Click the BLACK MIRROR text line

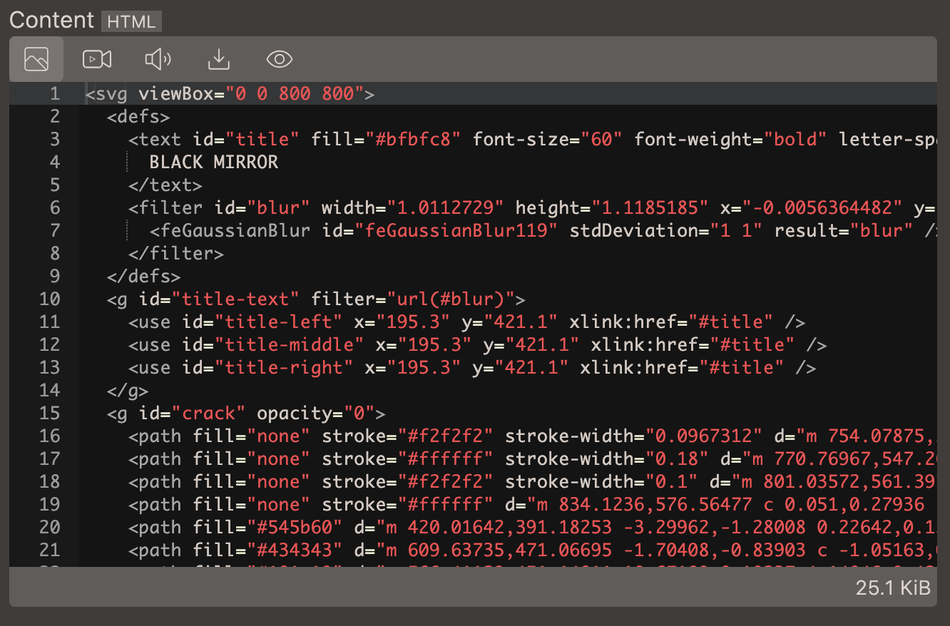pos(214,162)
